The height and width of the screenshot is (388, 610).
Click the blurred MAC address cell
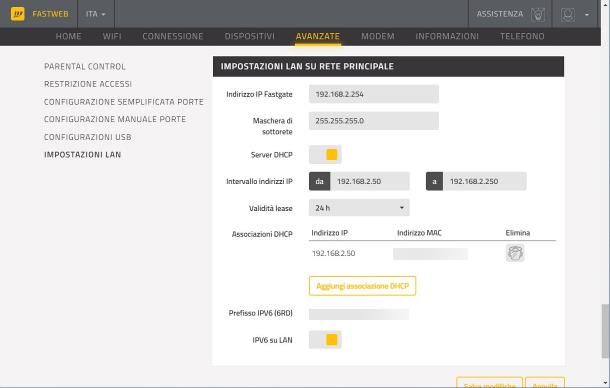click(x=430, y=254)
